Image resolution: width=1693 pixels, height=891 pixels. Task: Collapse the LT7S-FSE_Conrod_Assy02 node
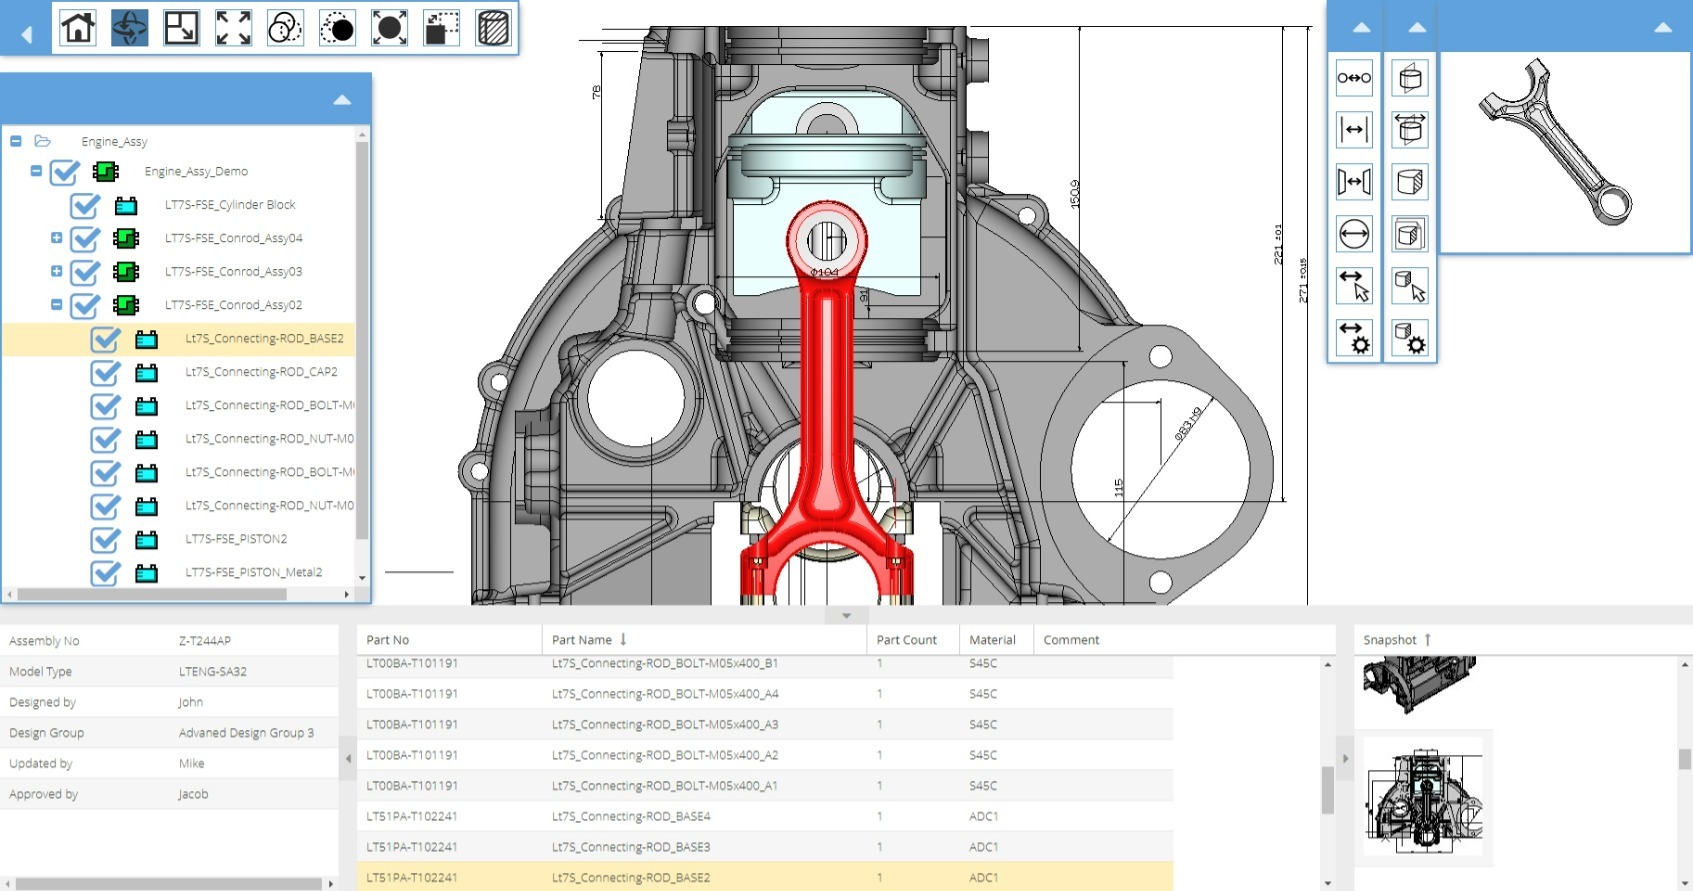(x=57, y=305)
